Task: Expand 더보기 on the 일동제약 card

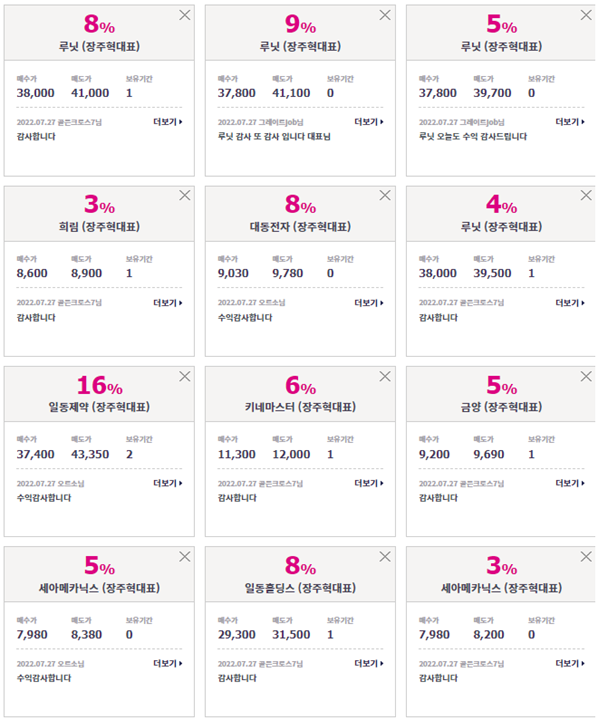Action: 168,483
